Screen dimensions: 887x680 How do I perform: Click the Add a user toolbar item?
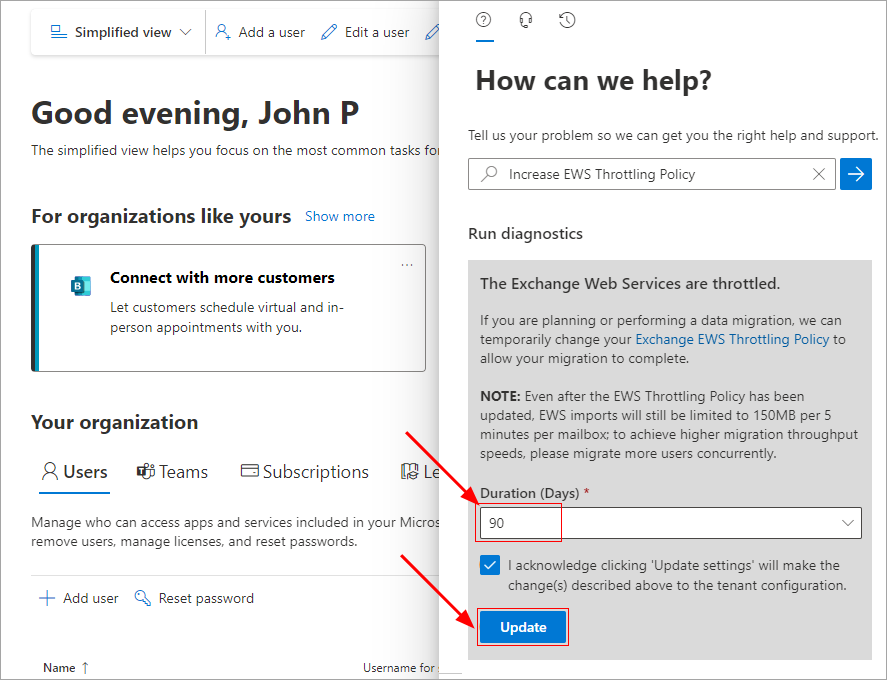click(260, 32)
